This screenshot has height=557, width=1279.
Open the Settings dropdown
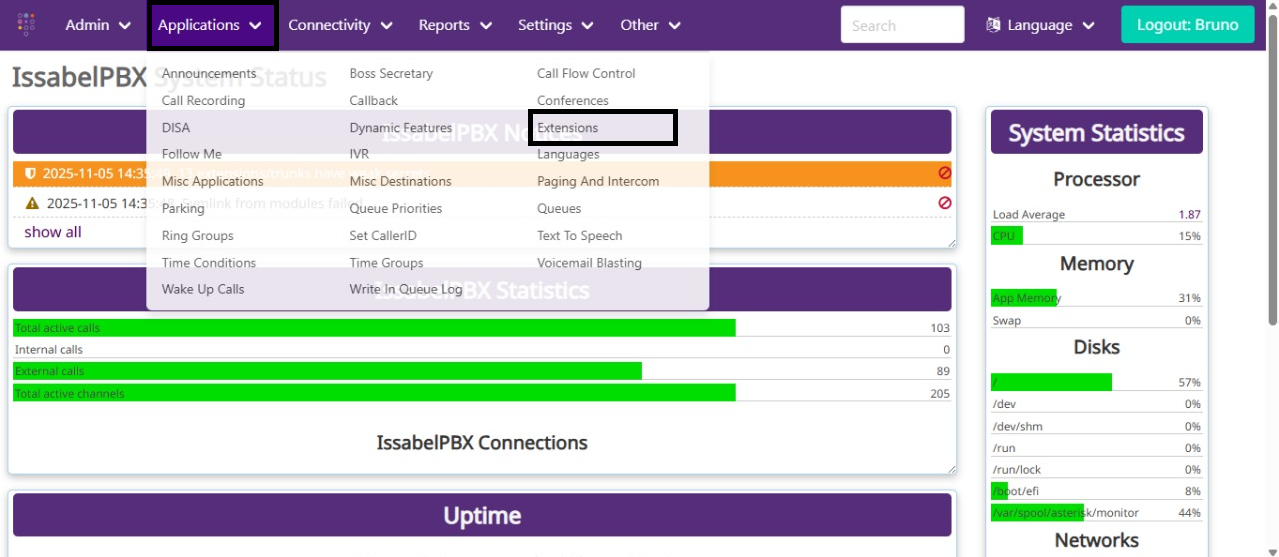tap(555, 25)
